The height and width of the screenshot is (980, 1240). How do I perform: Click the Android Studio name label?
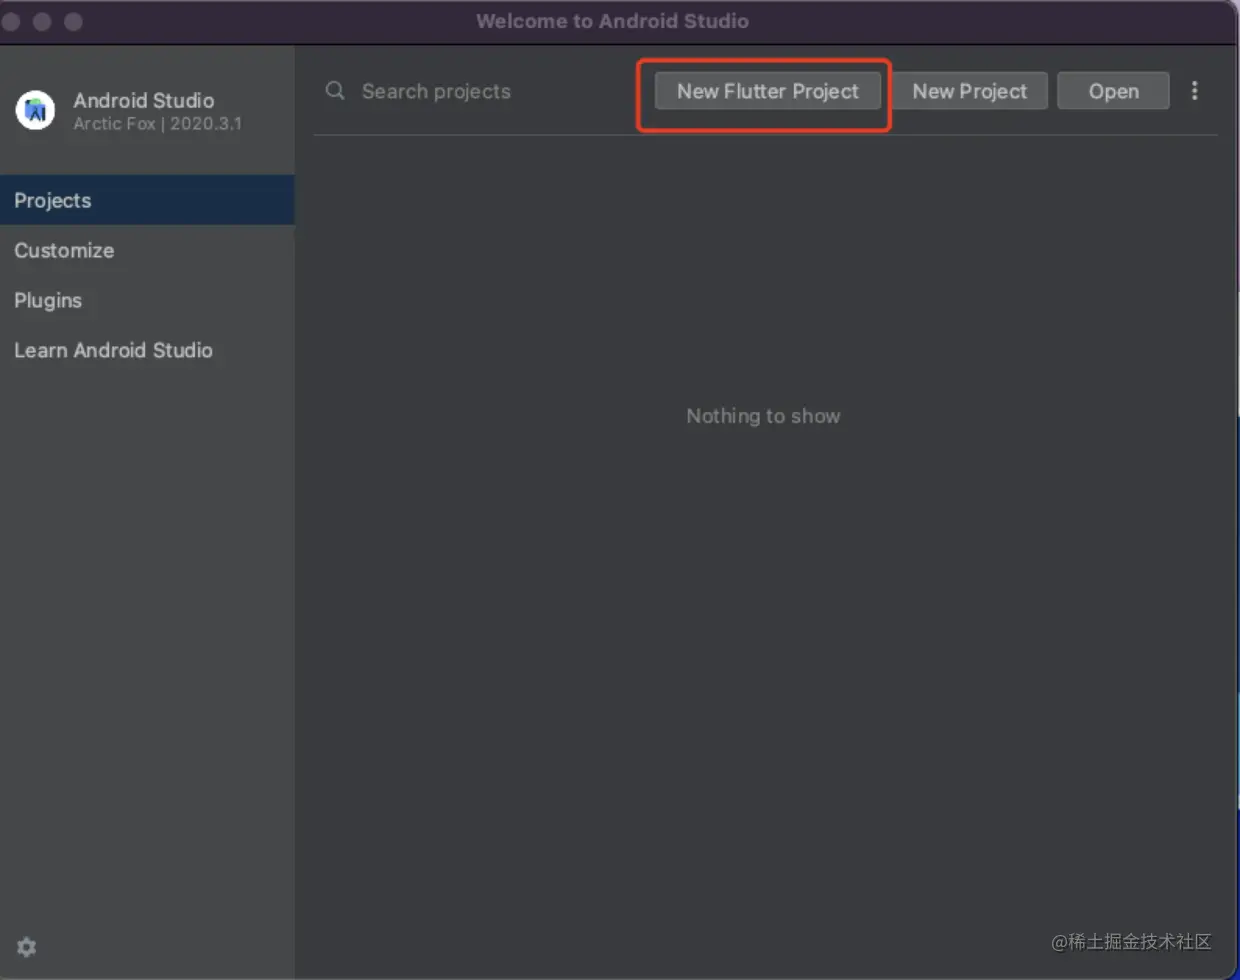click(143, 100)
